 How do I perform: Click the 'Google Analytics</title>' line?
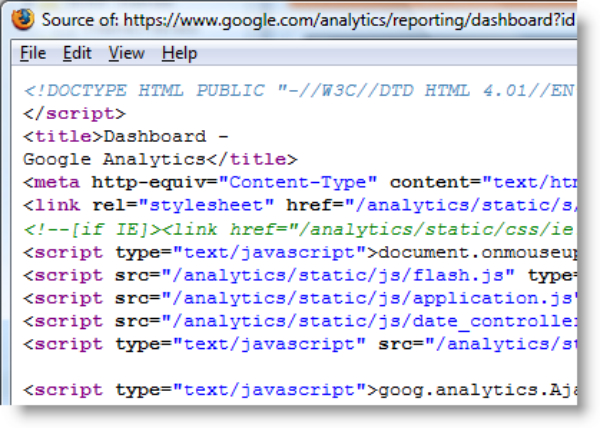(x=160, y=159)
